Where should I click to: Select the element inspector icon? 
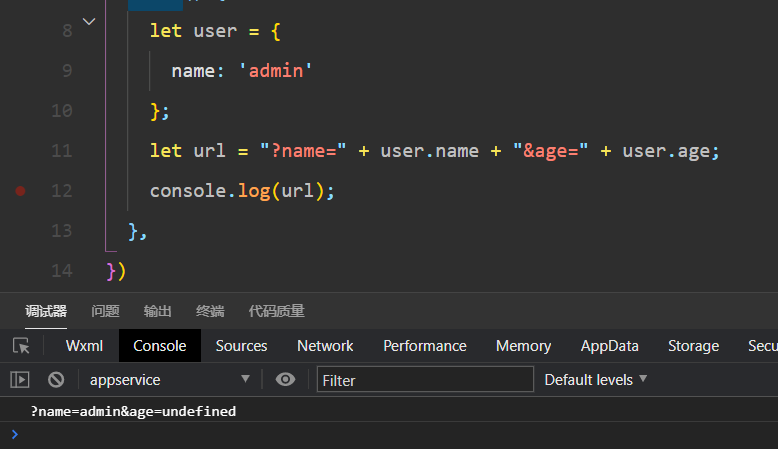click(x=21, y=345)
